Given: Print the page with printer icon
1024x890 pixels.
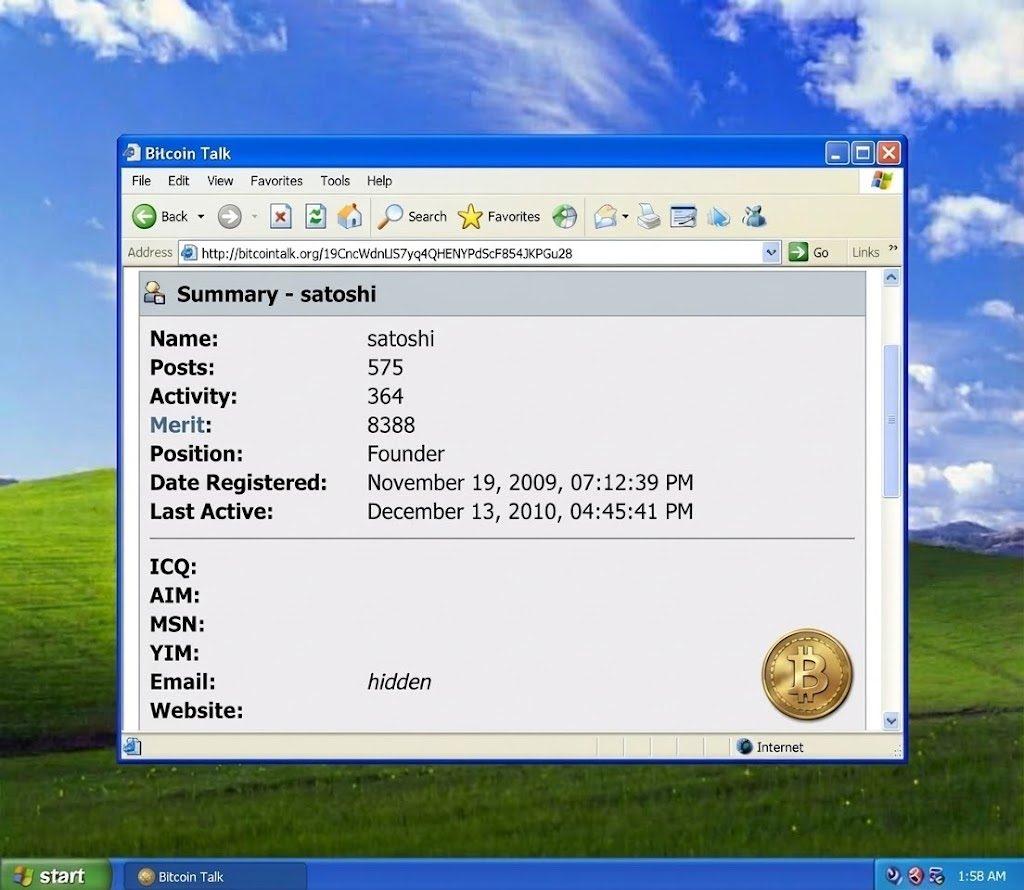Looking at the screenshot, I should pos(648,216).
